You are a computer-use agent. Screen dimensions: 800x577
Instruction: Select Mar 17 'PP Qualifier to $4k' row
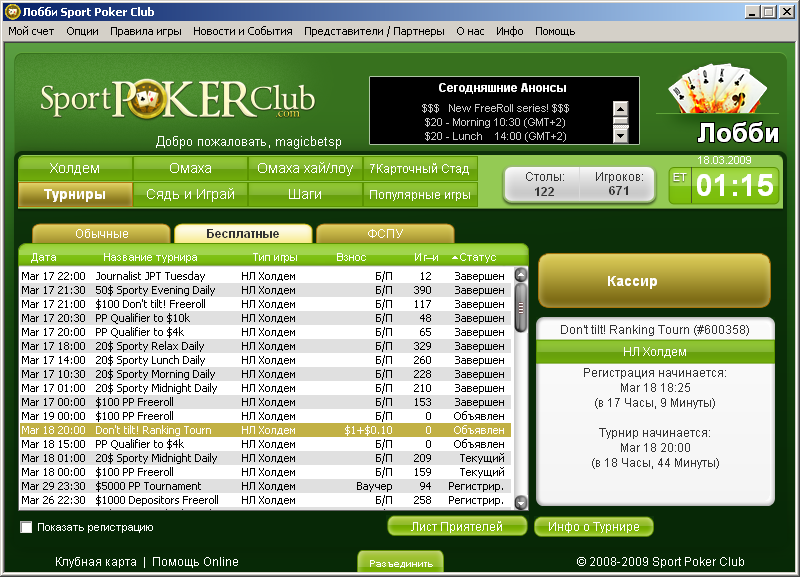(265, 332)
